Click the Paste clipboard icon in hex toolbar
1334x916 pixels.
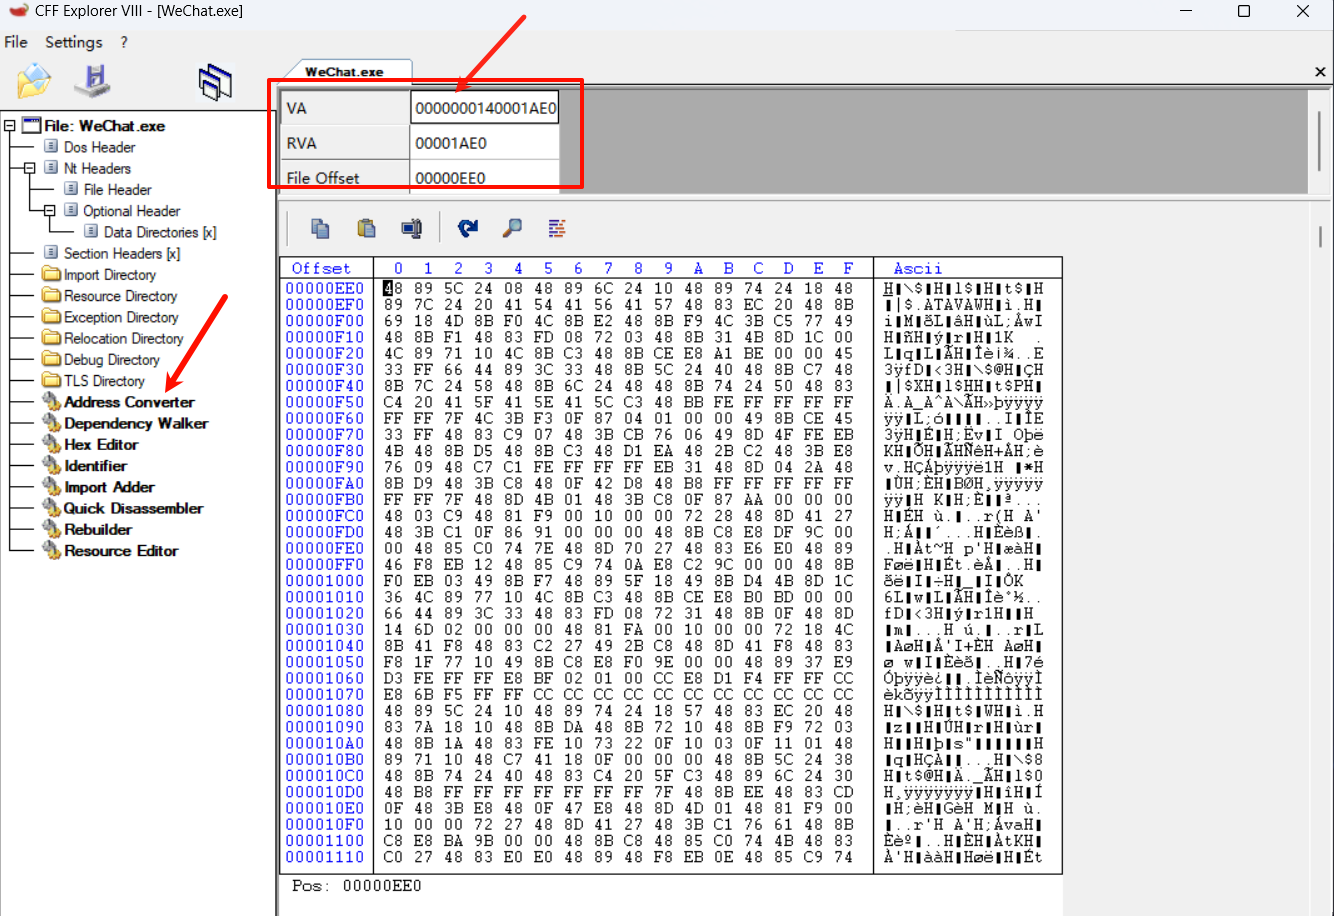coord(367,228)
